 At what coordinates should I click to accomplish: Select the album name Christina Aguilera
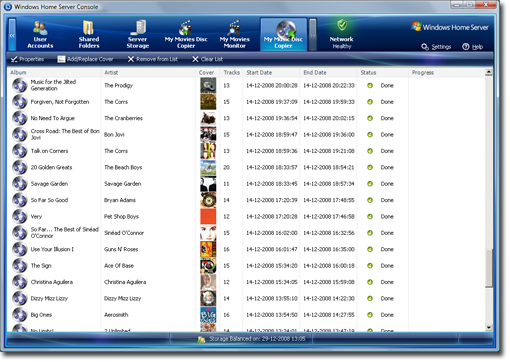[x=52, y=282]
